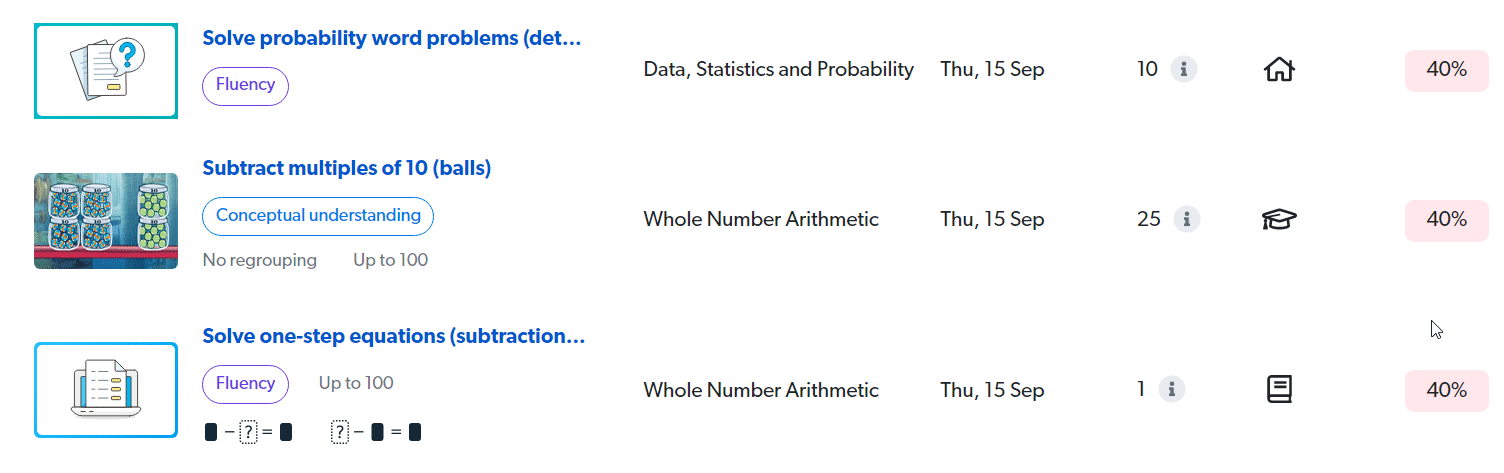Click the Fluency tag under one-step equations
1504x473 pixels.
[245, 384]
